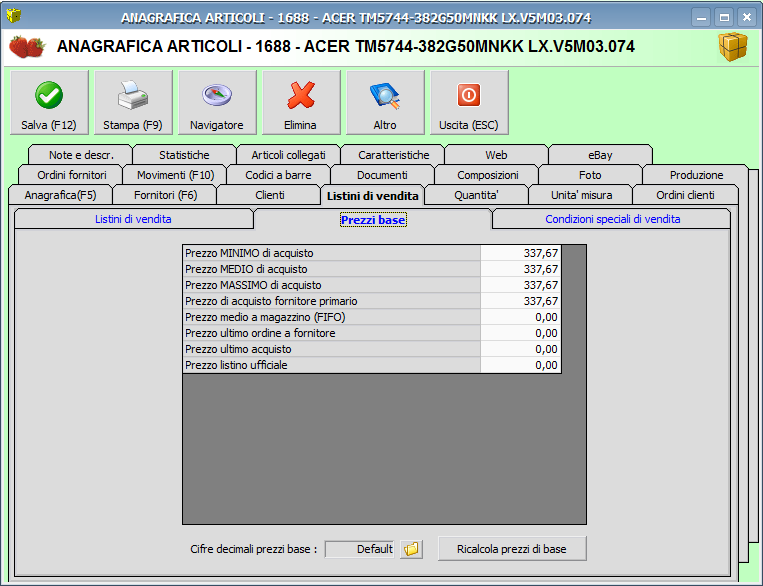The image size is (763, 586).
Task: Switch to the Clienti tab
Action: (269, 195)
